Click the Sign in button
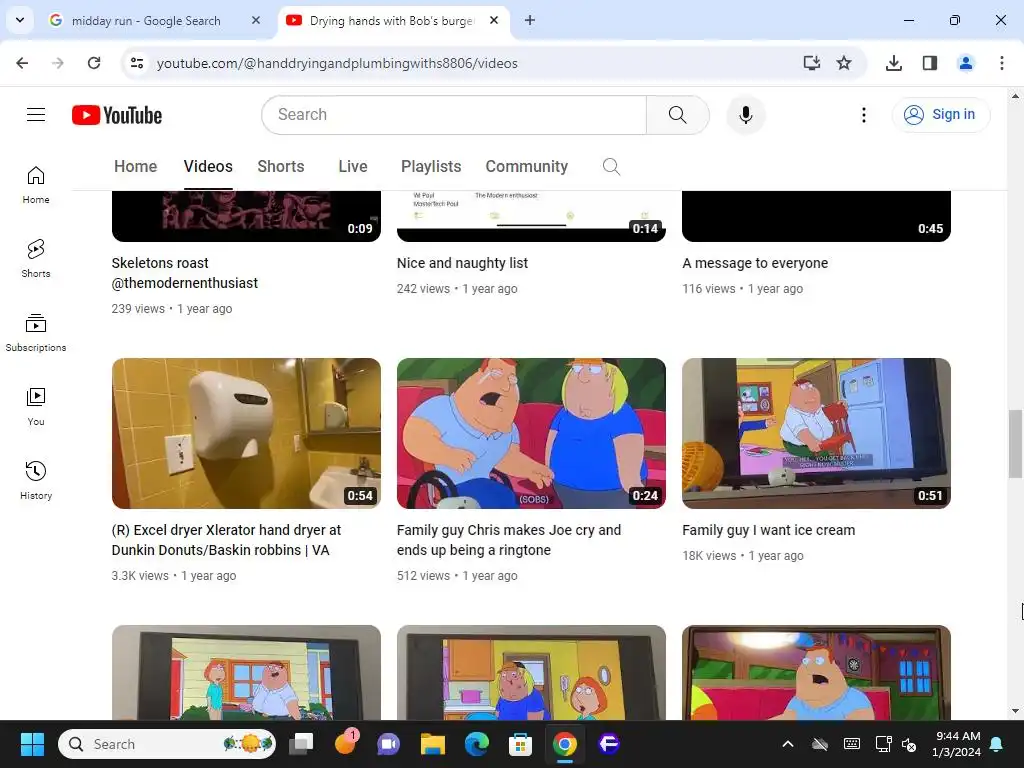The image size is (1024, 768). 941,115
